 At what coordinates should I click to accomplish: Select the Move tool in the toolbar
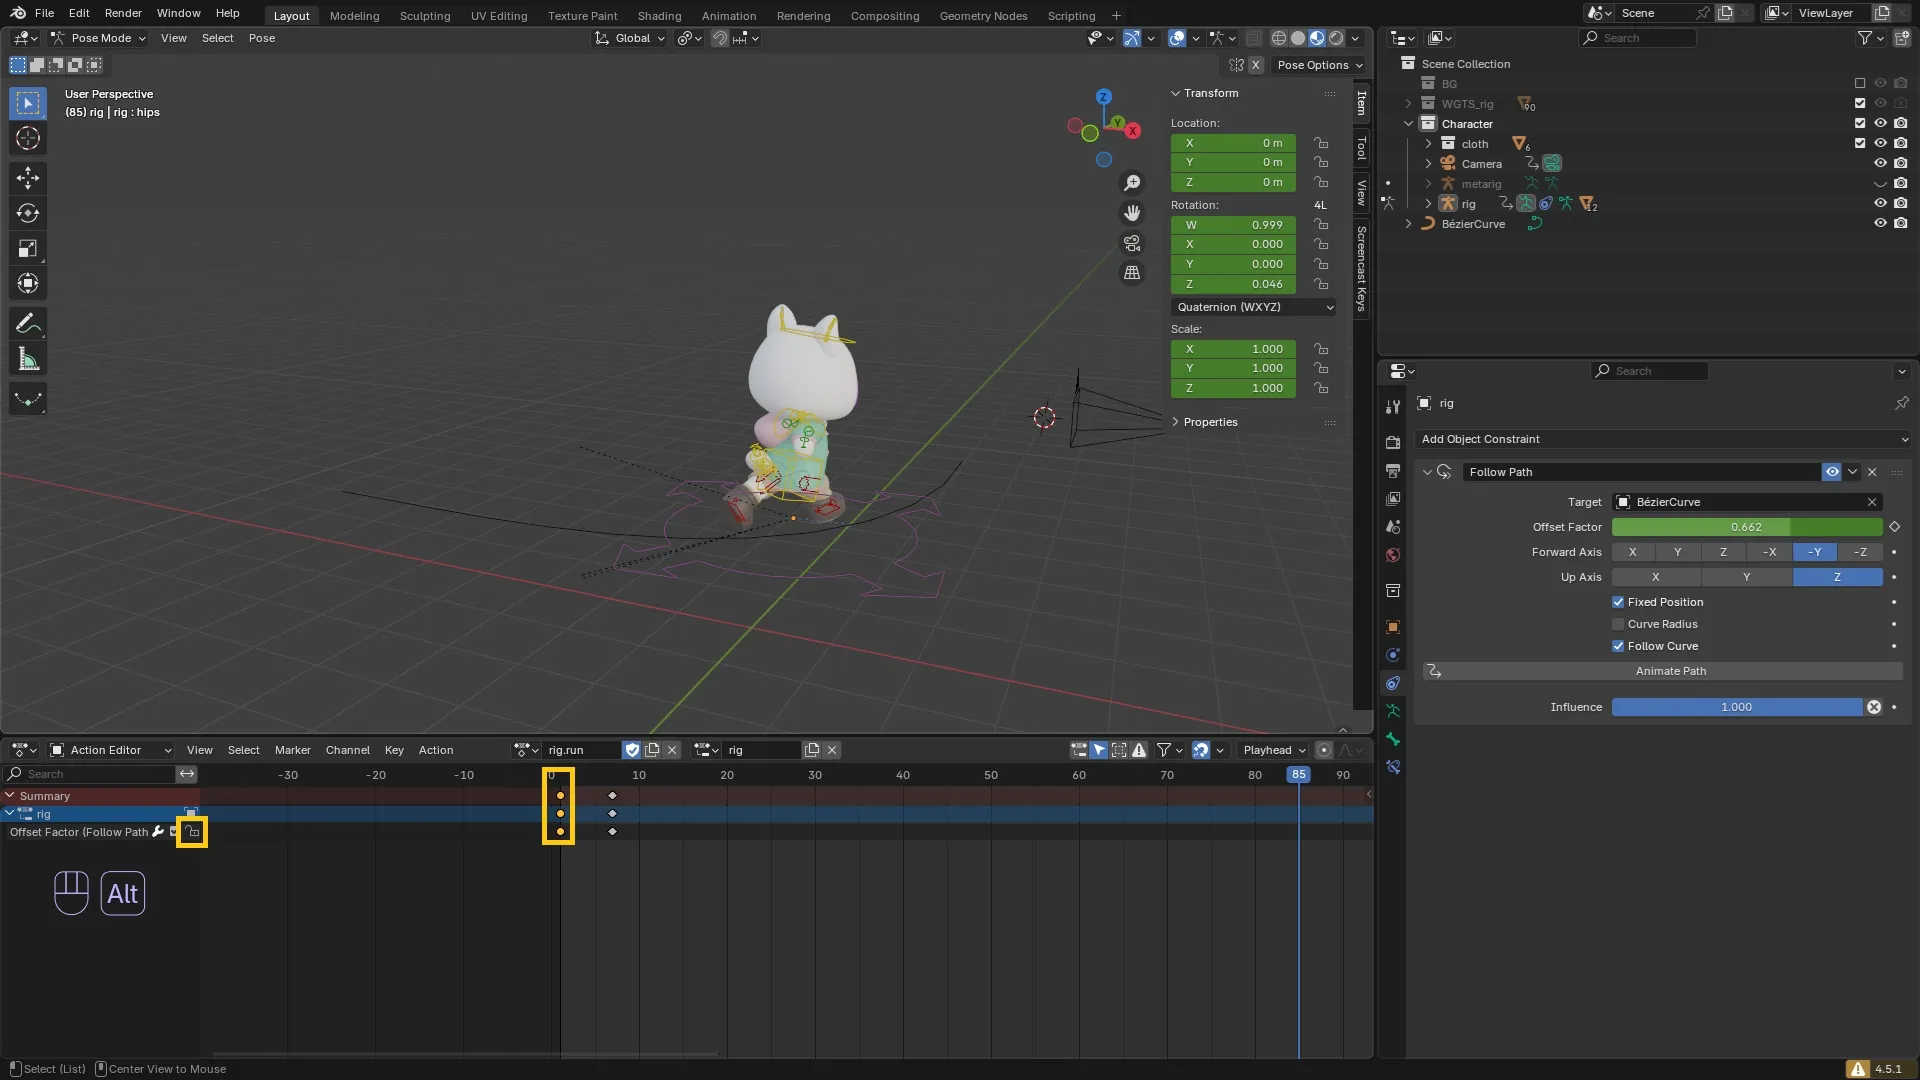(x=28, y=178)
